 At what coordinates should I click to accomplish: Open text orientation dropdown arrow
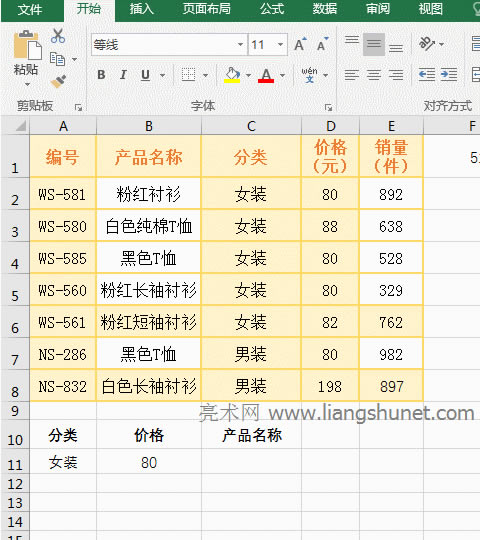tap(442, 44)
